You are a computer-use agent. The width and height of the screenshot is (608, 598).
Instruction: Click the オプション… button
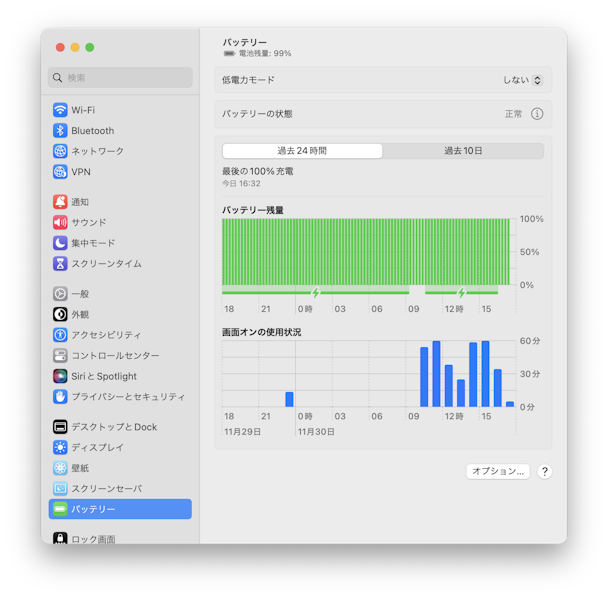coord(498,471)
